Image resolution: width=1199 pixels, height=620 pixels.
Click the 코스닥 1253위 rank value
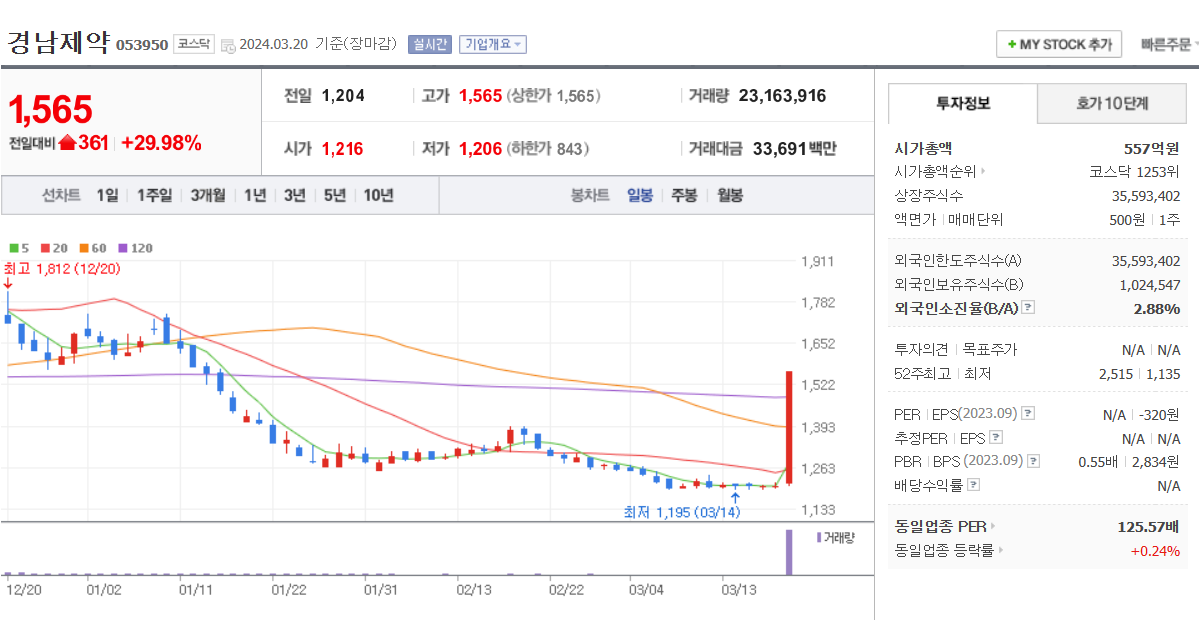click(x=1135, y=171)
